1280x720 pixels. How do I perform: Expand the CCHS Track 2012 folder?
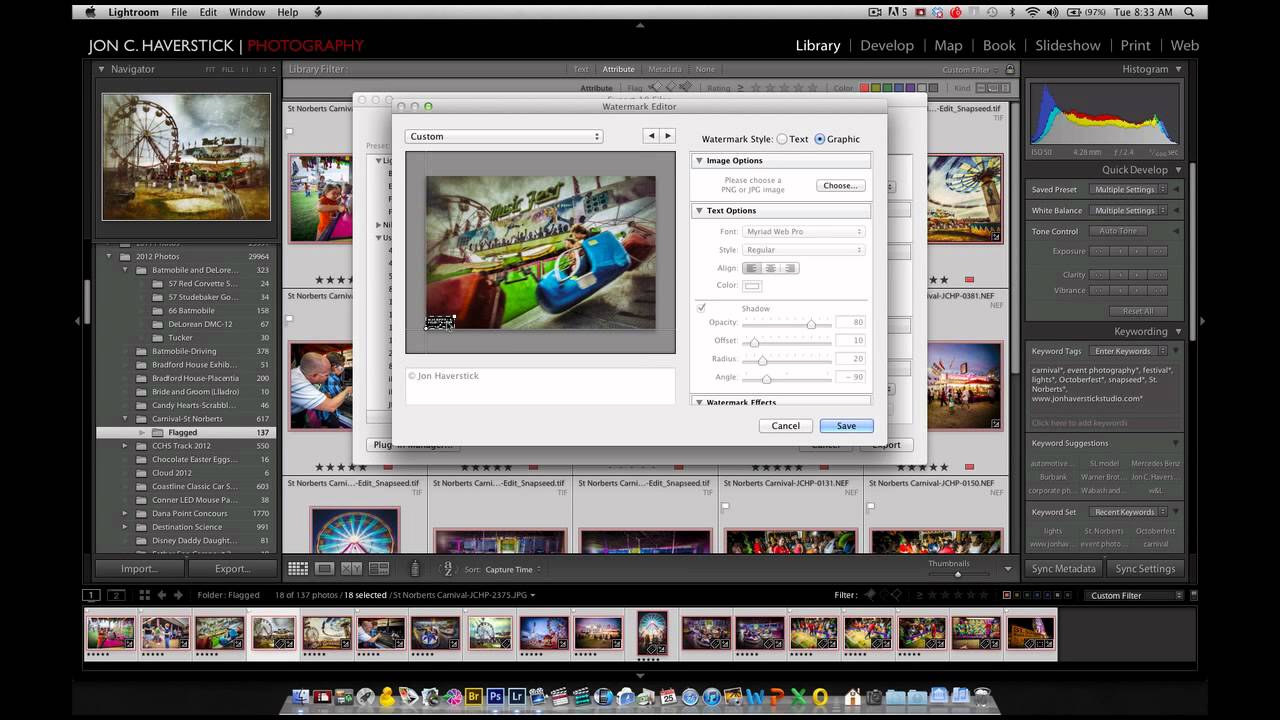(125, 446)
